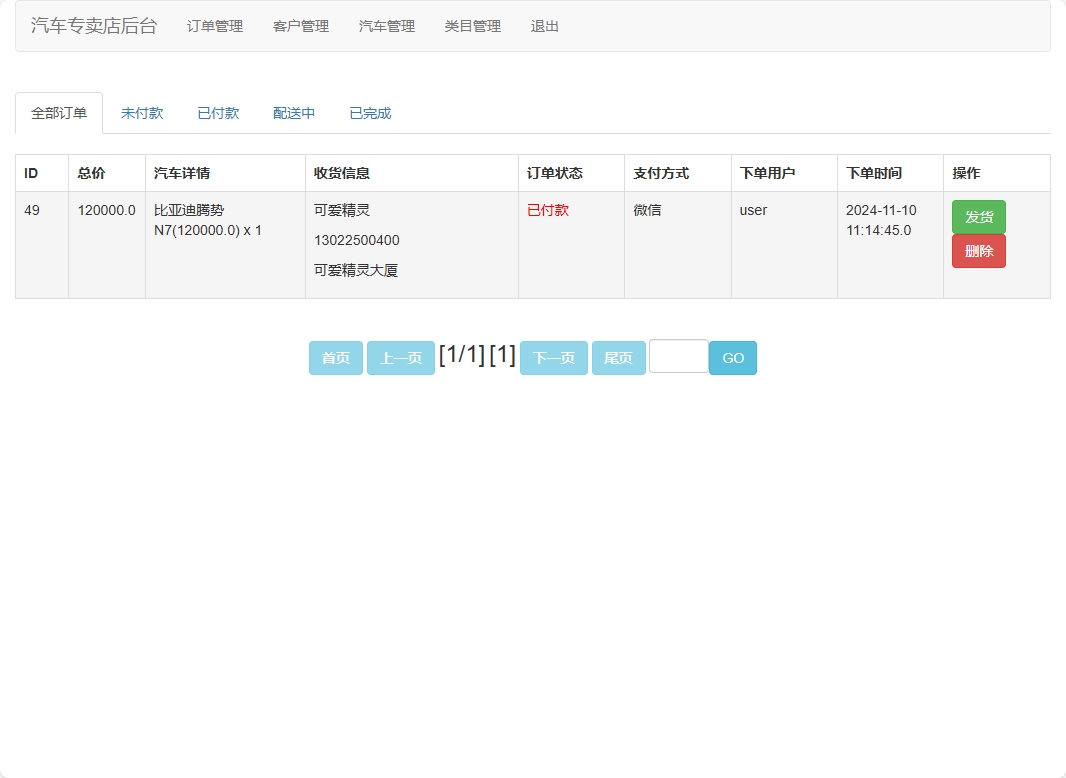The width and height of the screenshot is (1066, 778).
Task: Switch to the 未付款 tab
Action: [142, 112]
